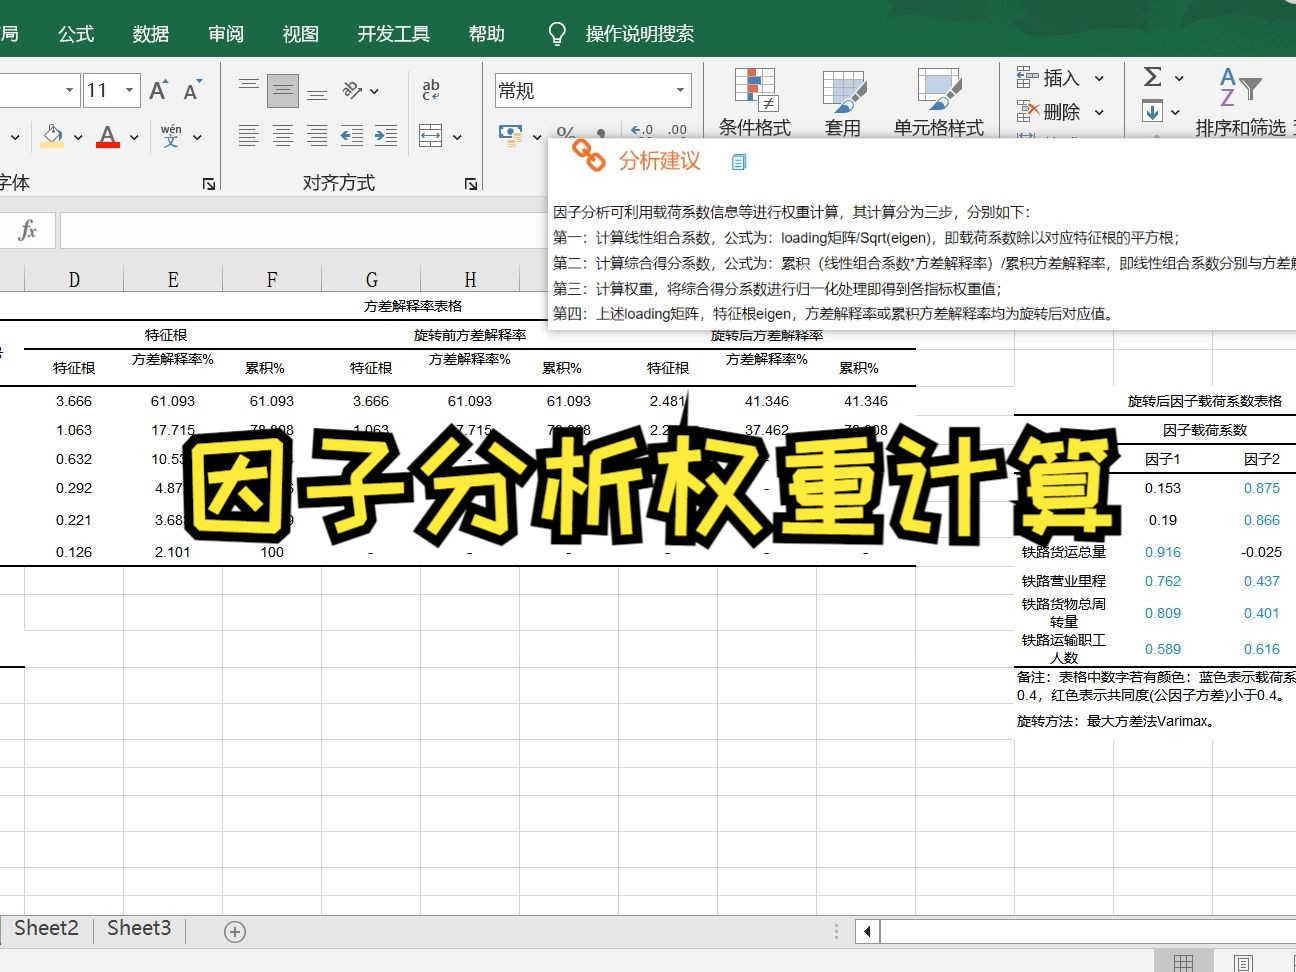The image size is (1296, 972).
Task: Open the 字体 group dialog launcher
Action: point(209,184)
